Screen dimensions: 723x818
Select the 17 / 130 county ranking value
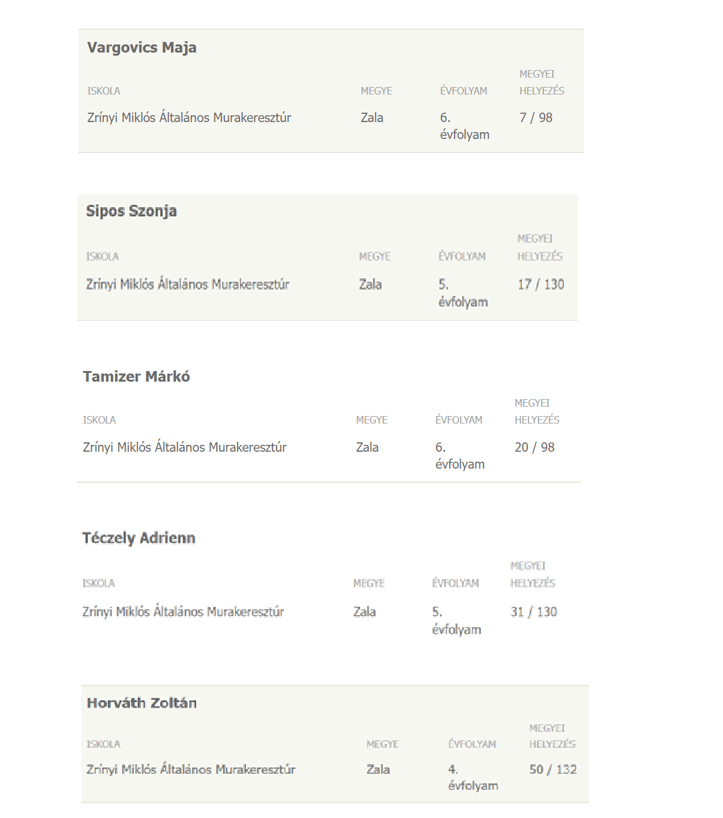[541, 284]
